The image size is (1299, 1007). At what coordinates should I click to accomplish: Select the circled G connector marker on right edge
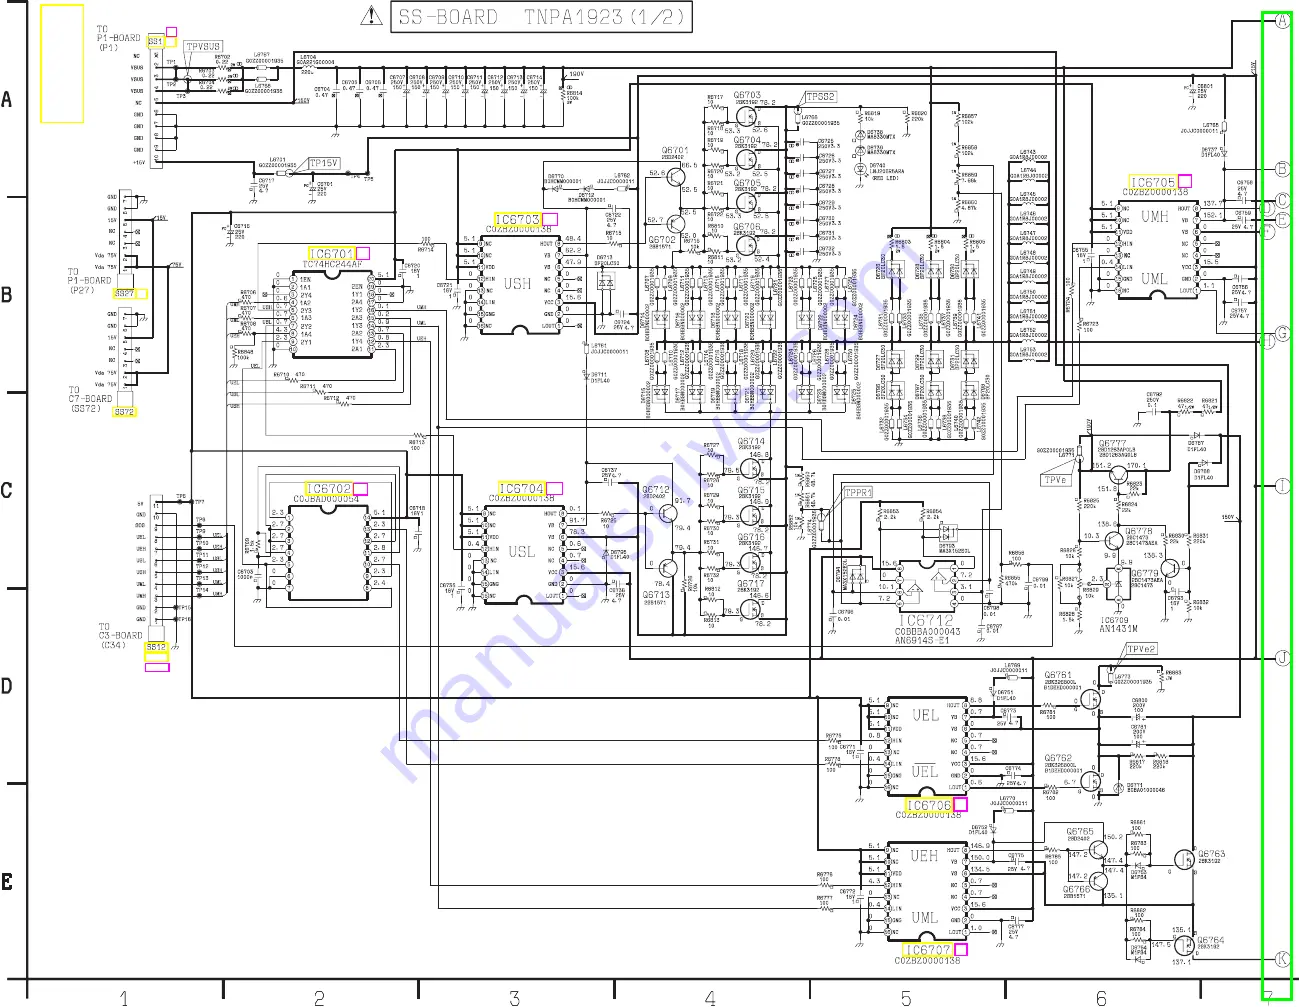point(1283,334)
